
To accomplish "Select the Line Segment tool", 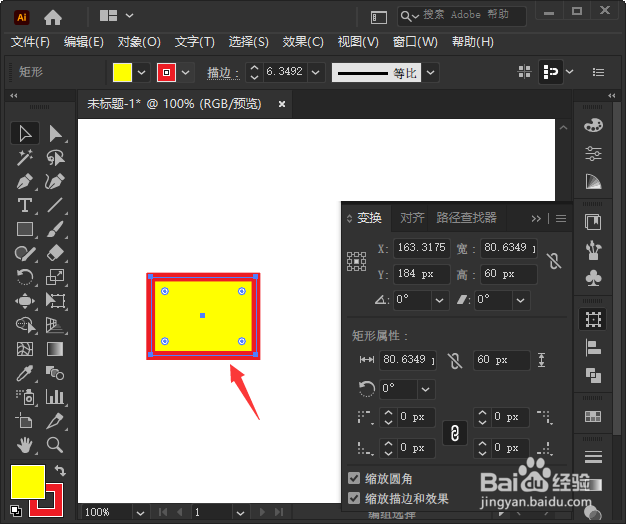I will [x=55, y=205].
